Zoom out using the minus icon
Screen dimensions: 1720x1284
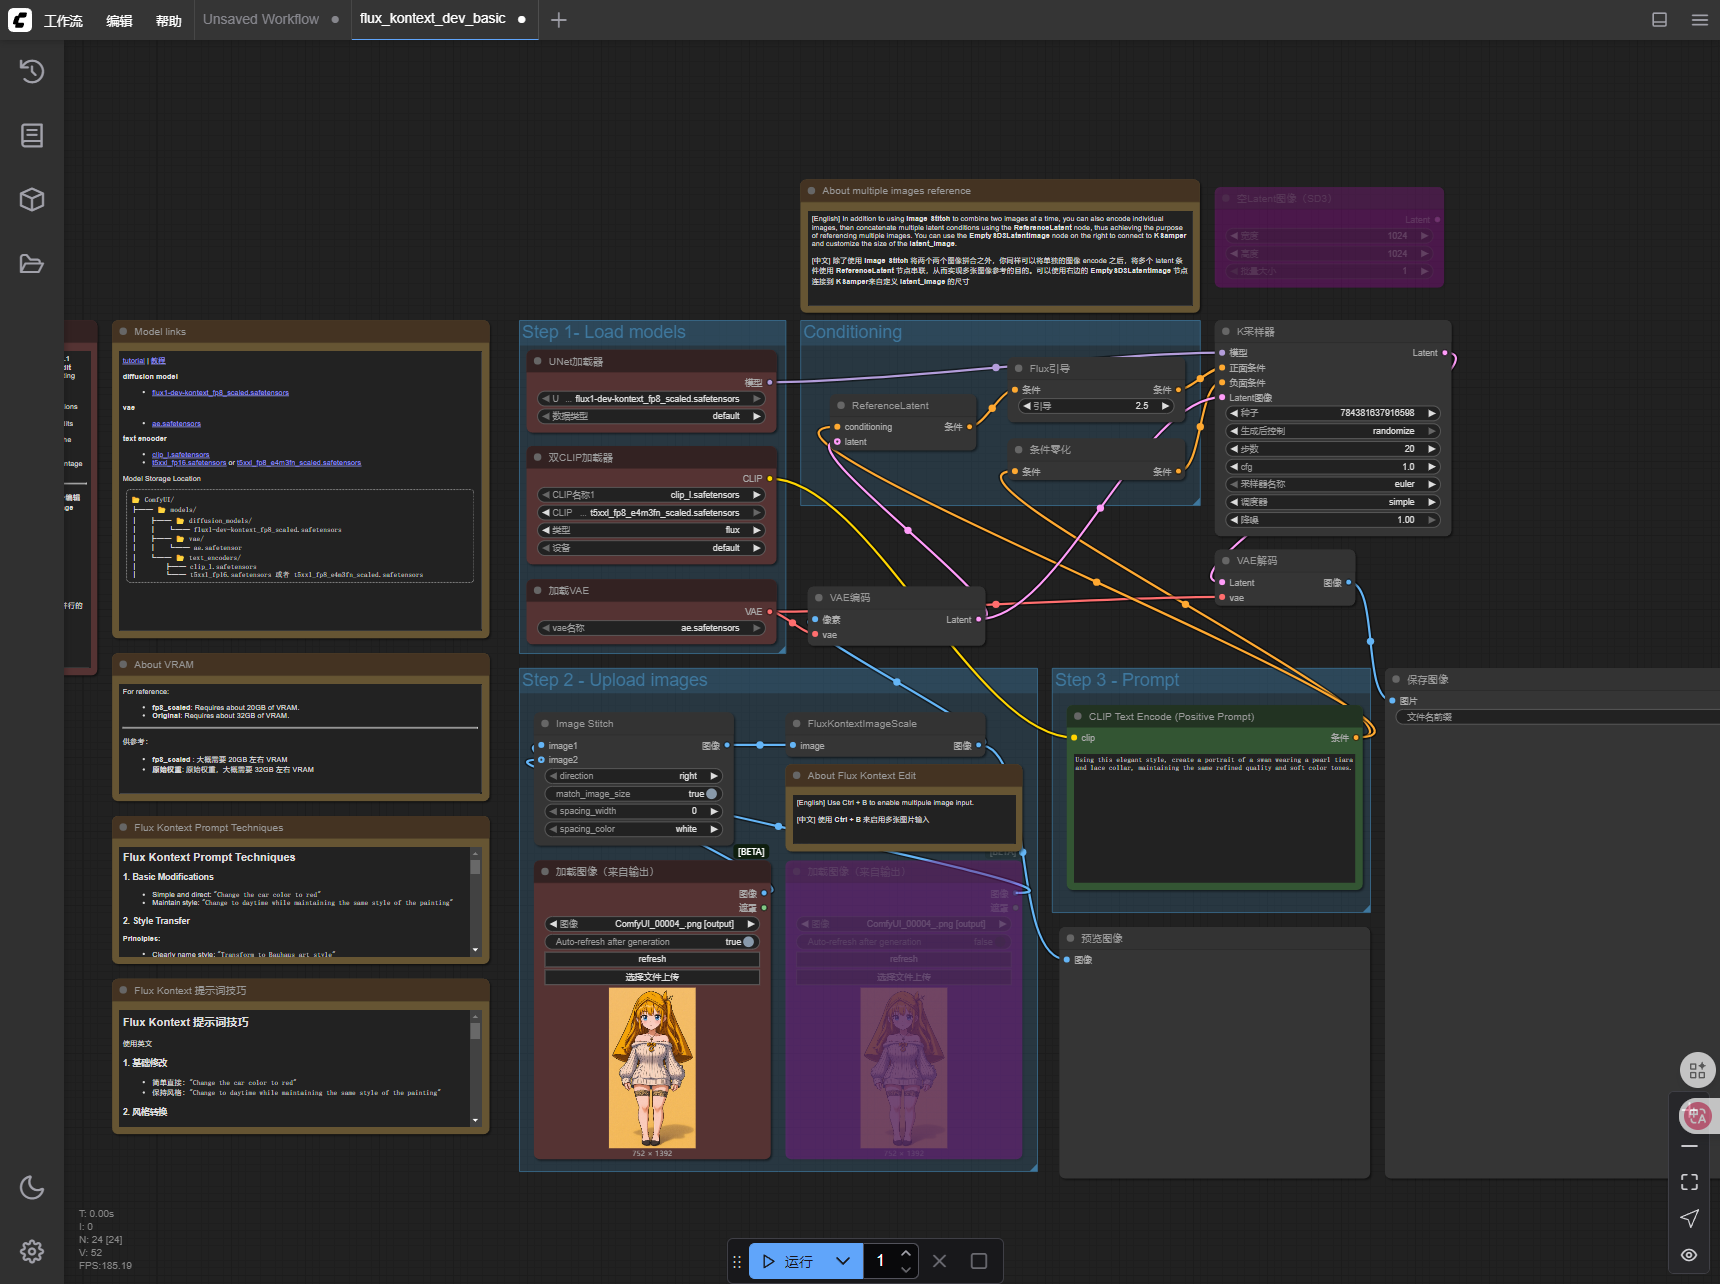[1689, 1146]
